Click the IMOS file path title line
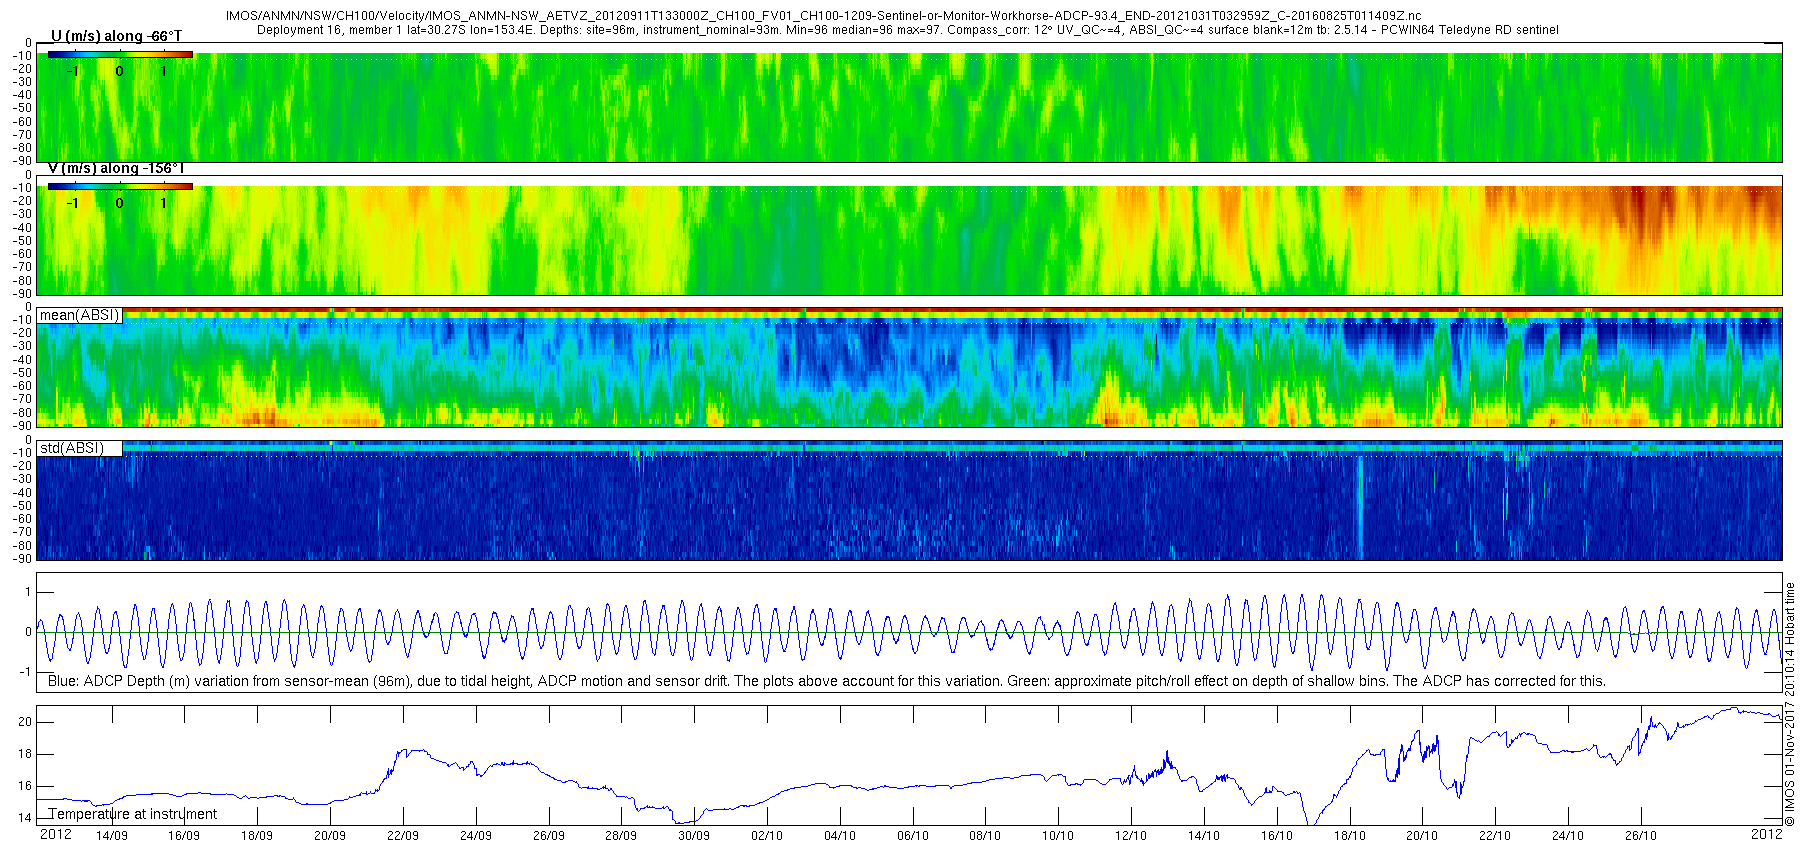The image size is (1800, 850). pyautogui.click(x=823, y=16)
